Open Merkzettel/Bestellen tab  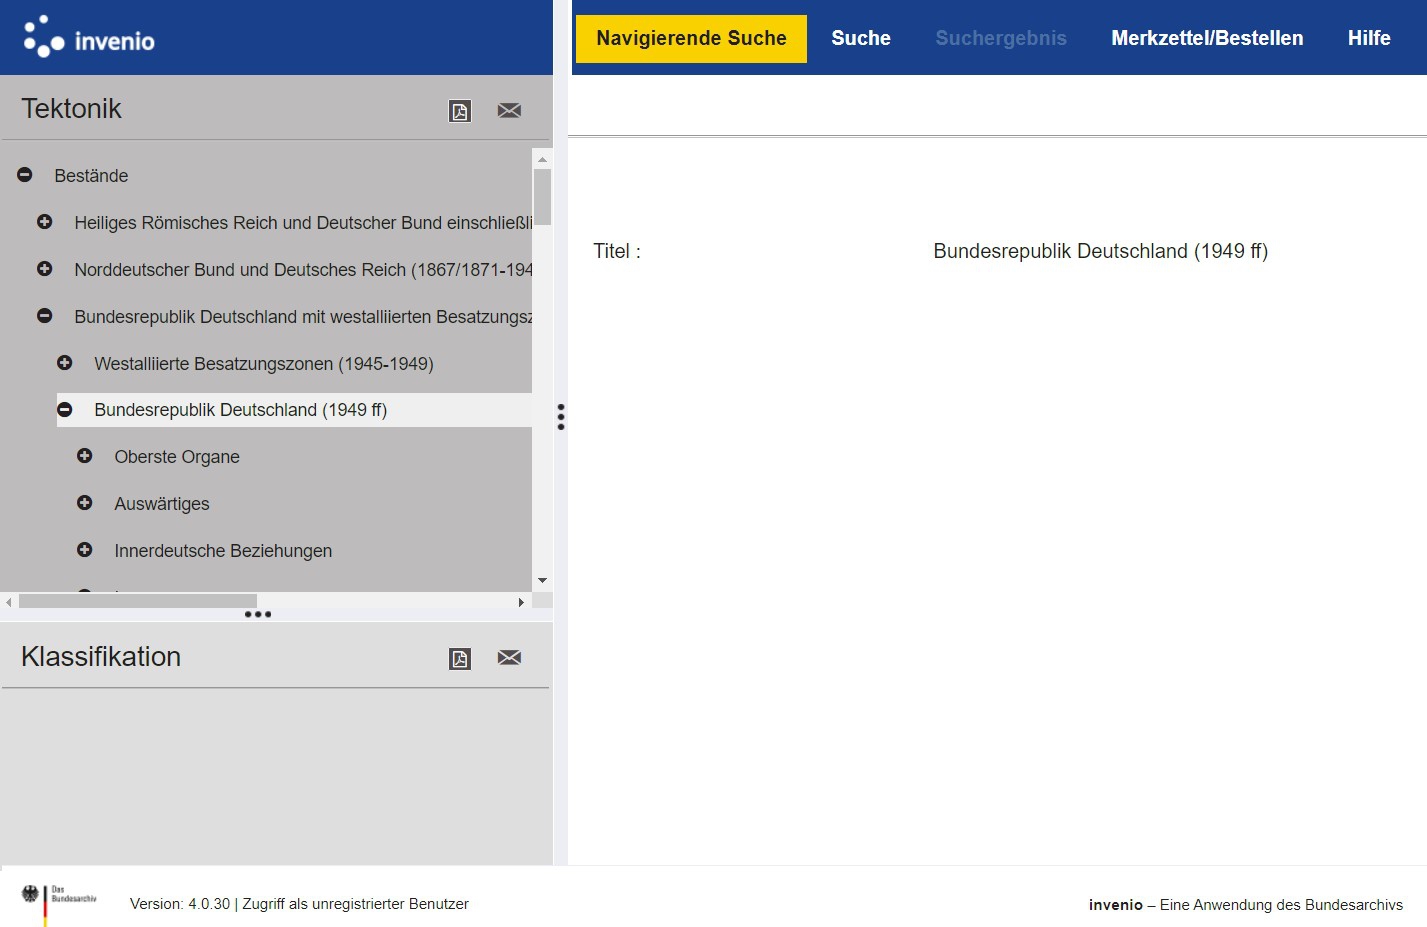coord(1207,38)
